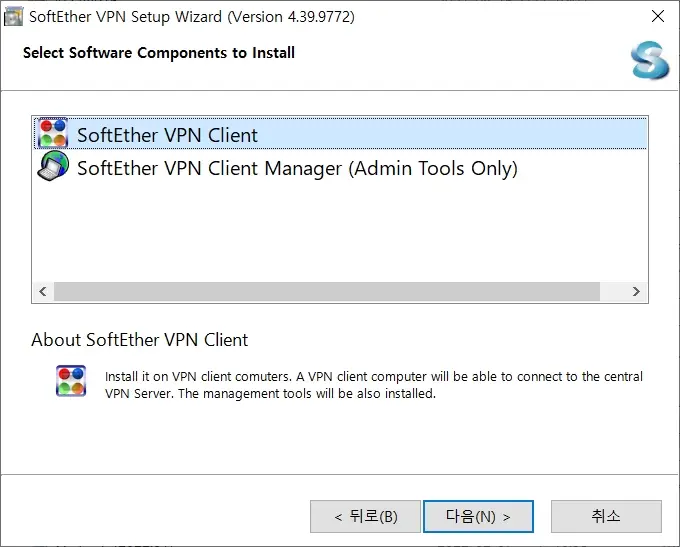Click the SoftEther S logo in header
Viewport: 680px width, 547px height.
click(x=649, y=60)
